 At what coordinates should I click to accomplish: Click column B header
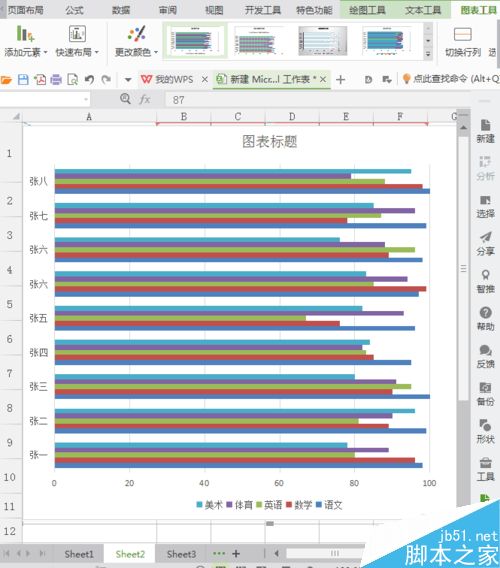pyautogui.click(x=184, y=117)
